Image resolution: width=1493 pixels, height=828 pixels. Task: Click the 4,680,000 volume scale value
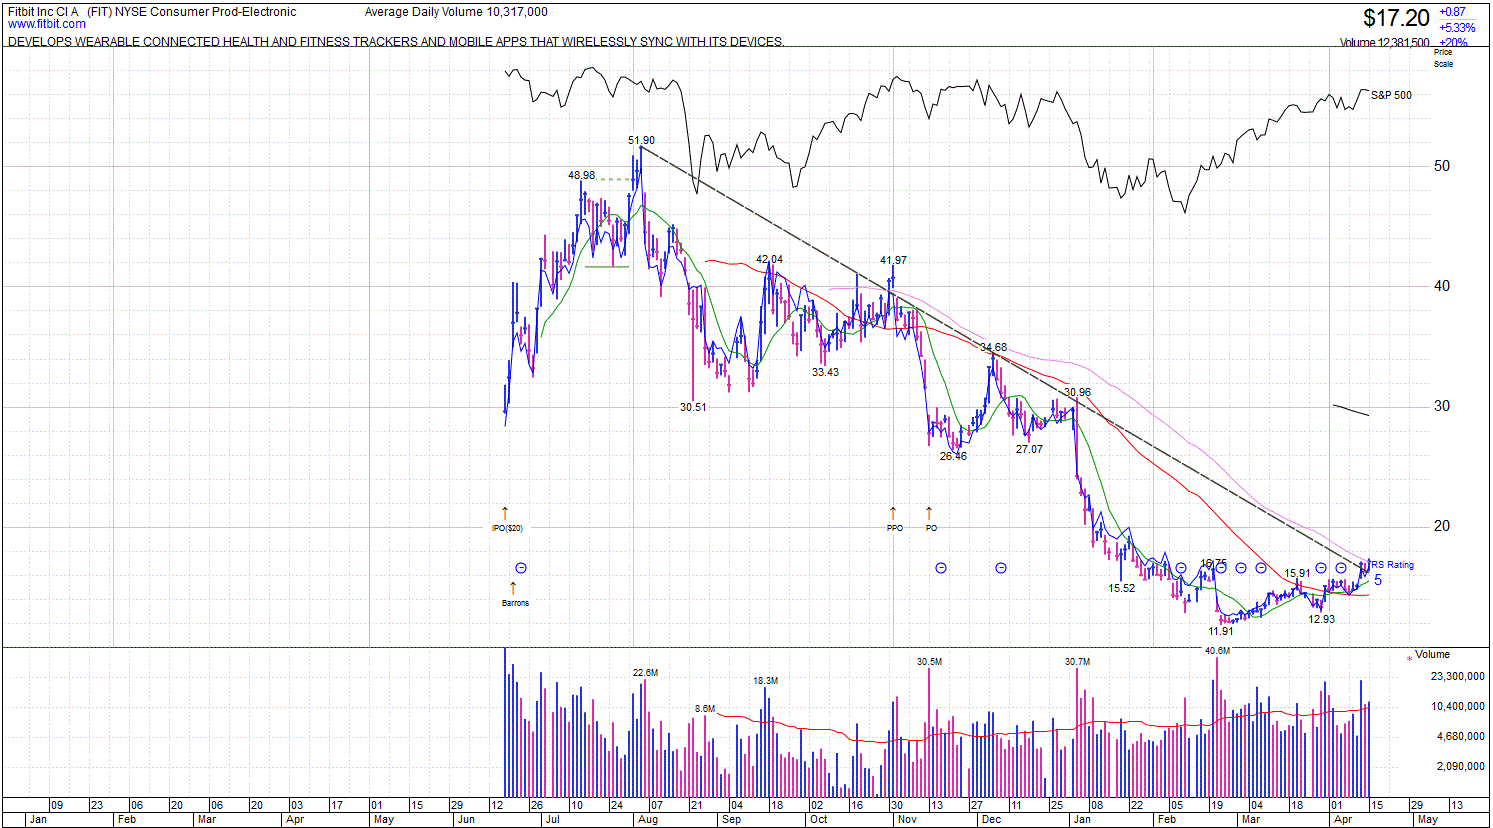(x=1460, y=737)
